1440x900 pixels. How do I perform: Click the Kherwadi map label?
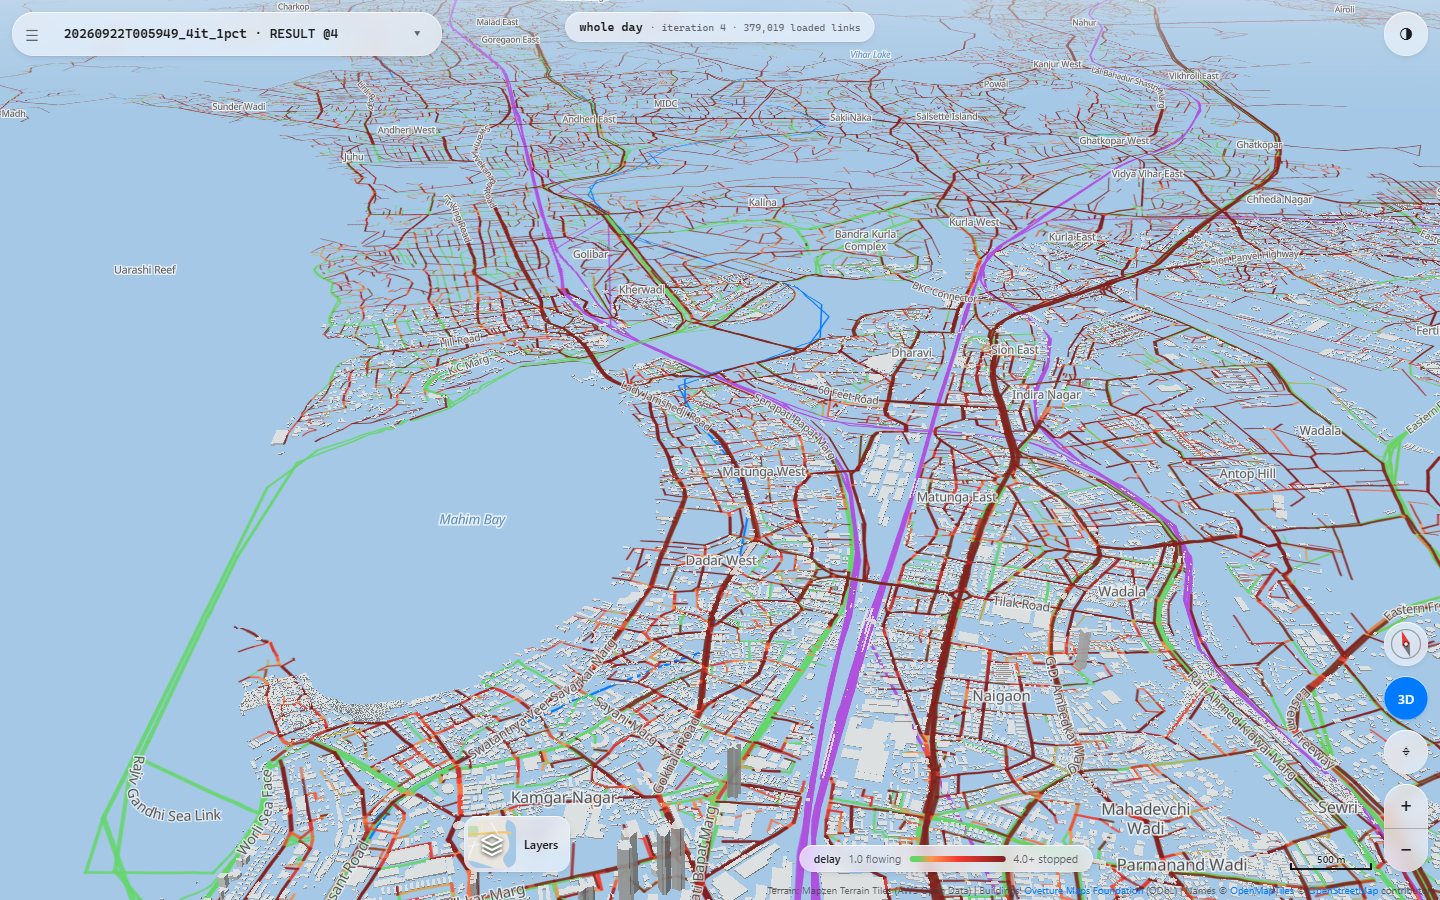click(x=642, y=290)
